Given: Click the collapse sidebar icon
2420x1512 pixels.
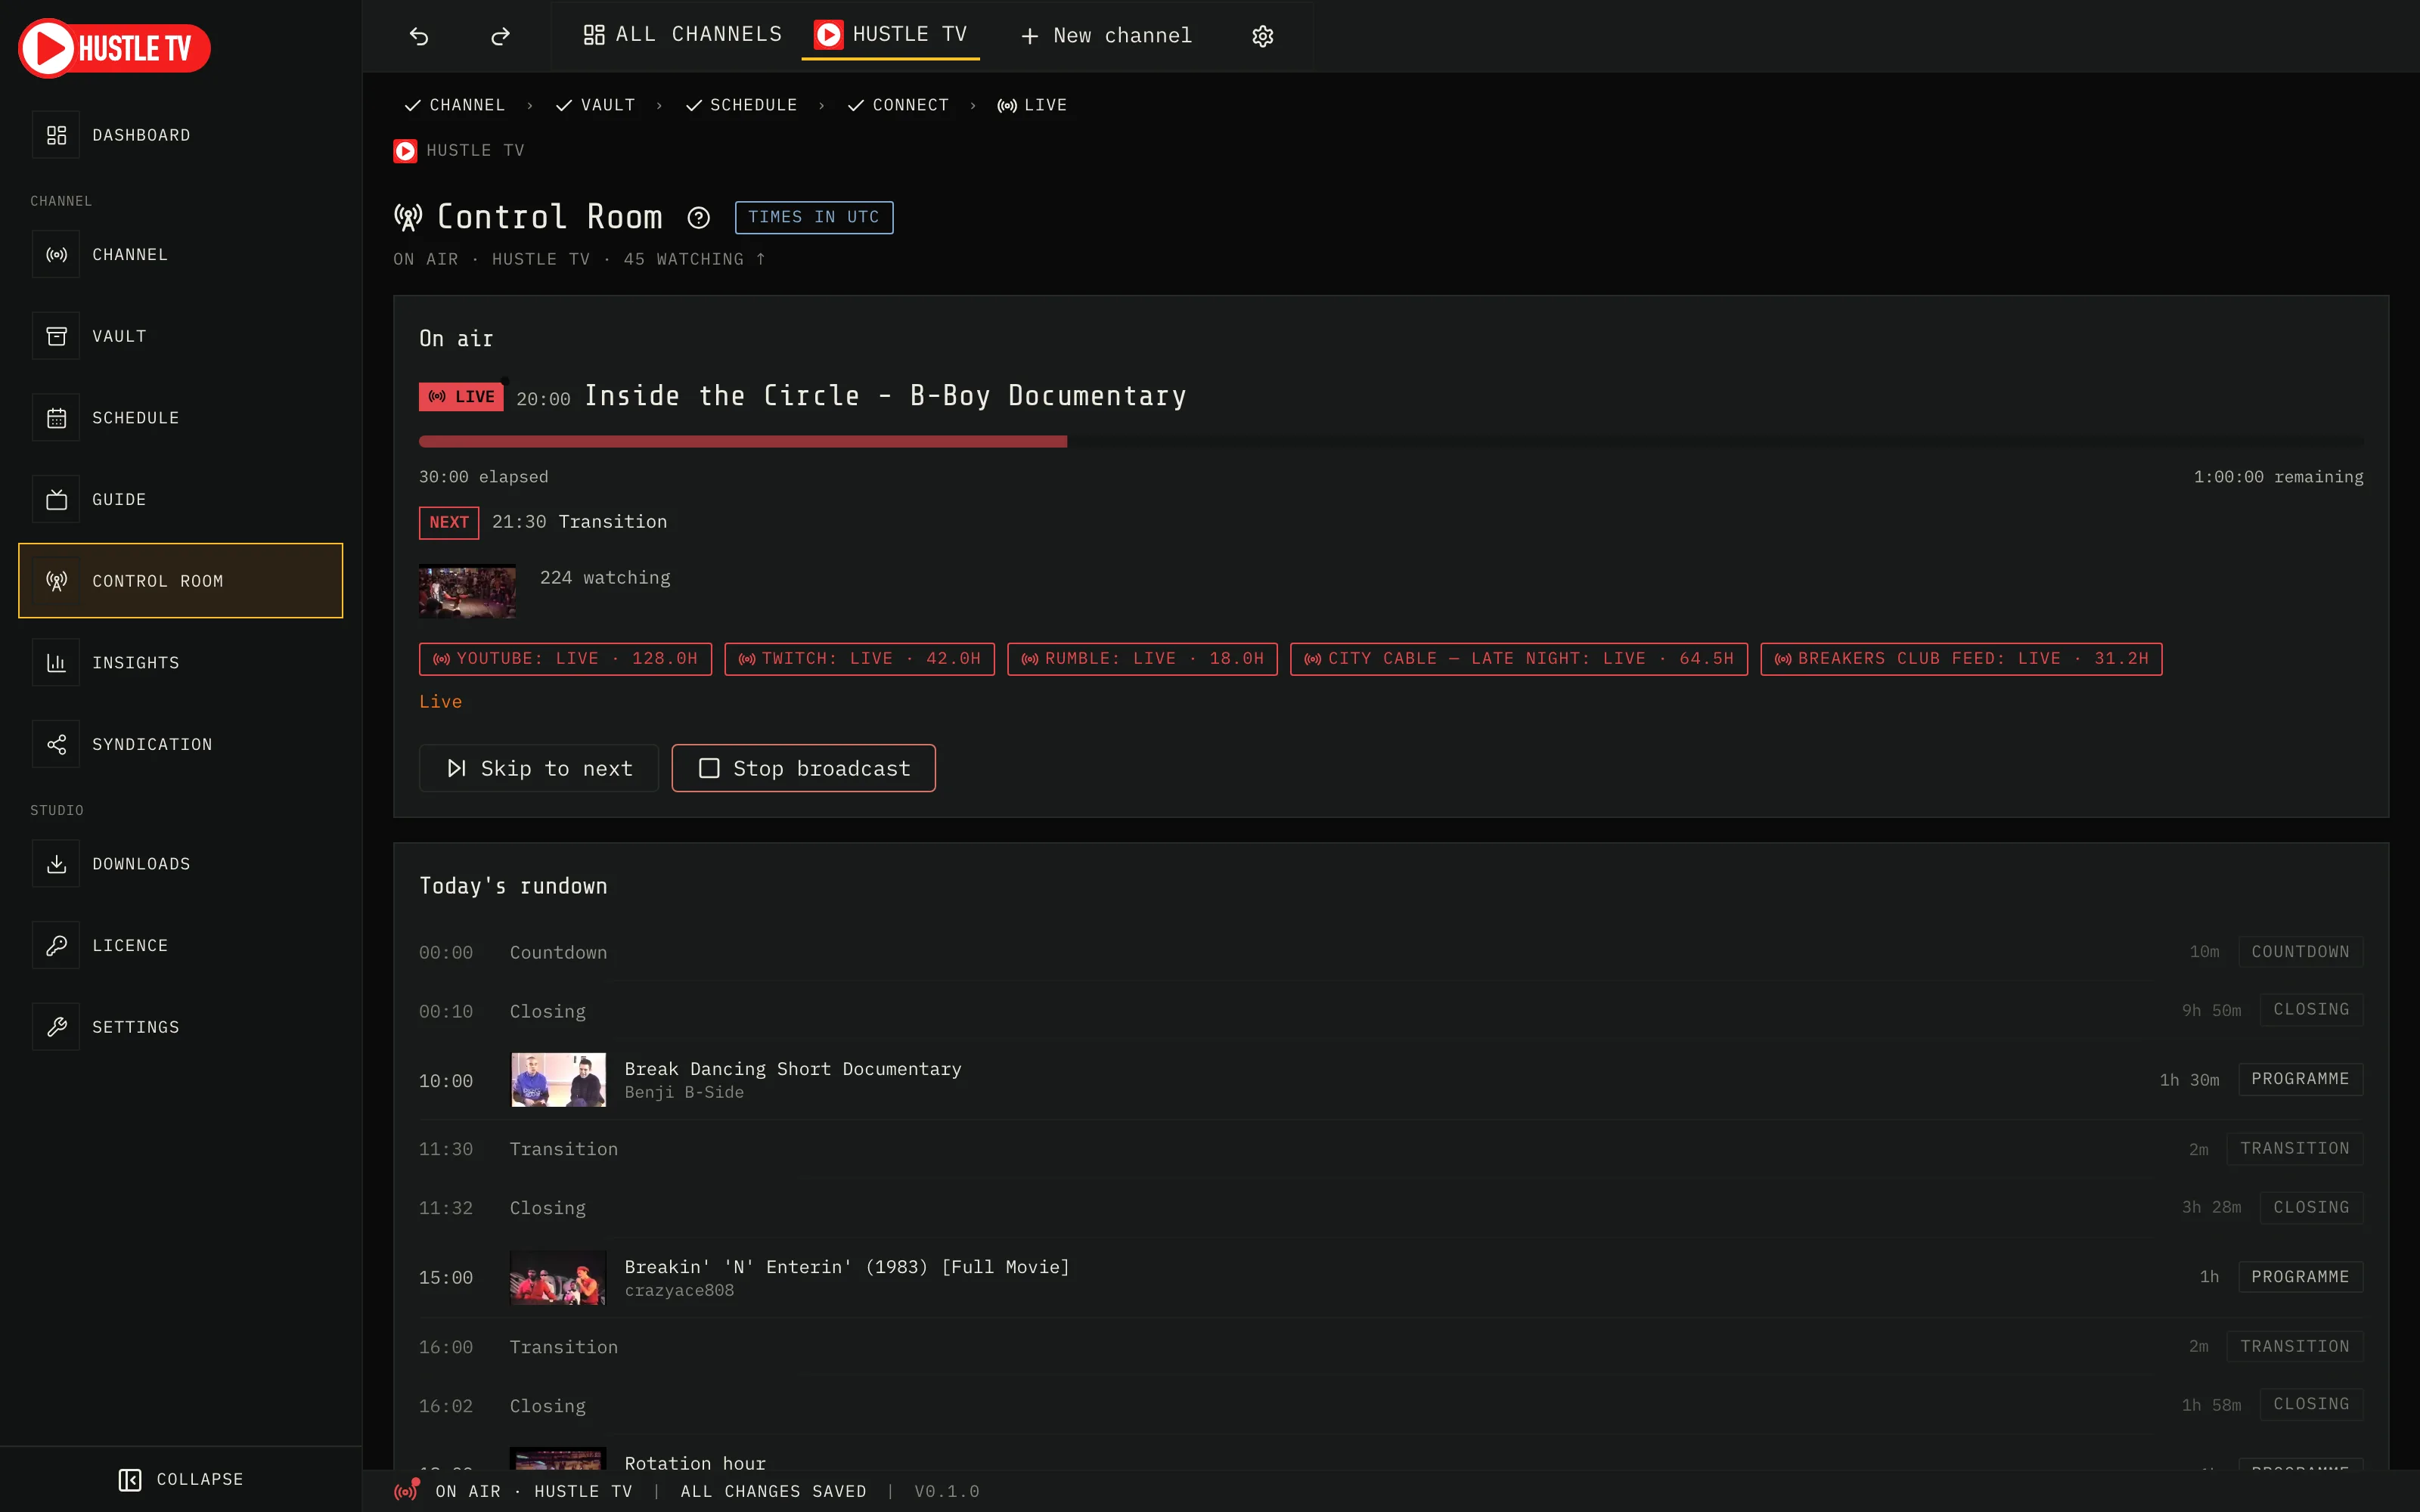Looking at the screenshot, I should [130, 1479].
